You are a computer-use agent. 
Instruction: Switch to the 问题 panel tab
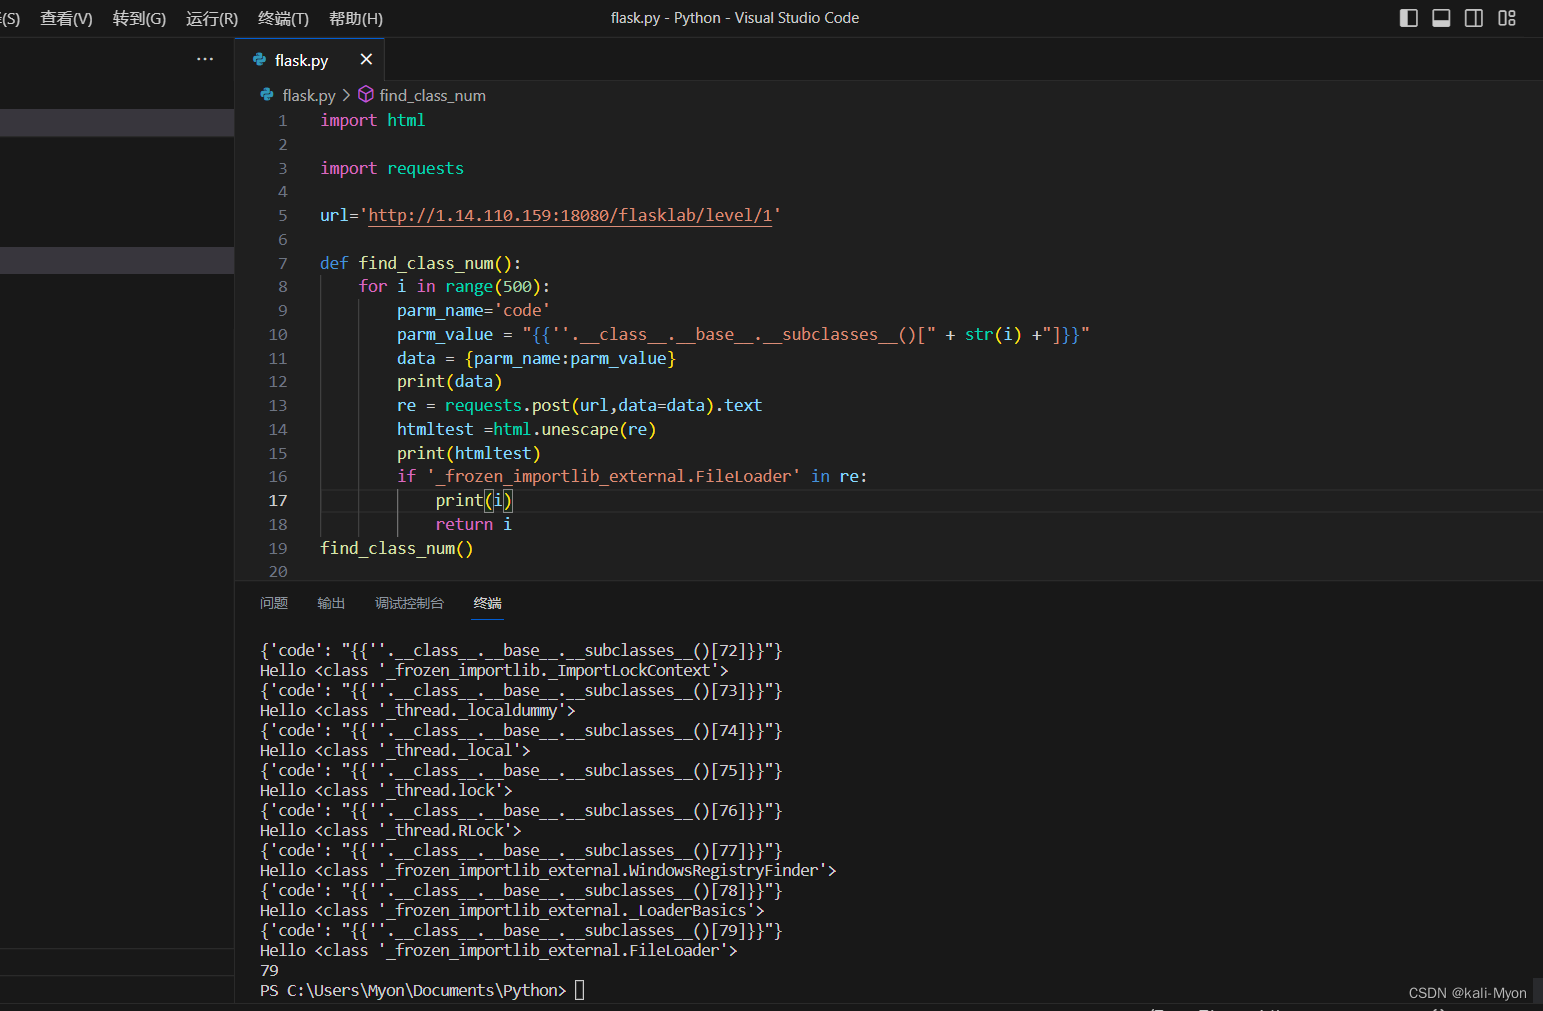tap(274, 603)
